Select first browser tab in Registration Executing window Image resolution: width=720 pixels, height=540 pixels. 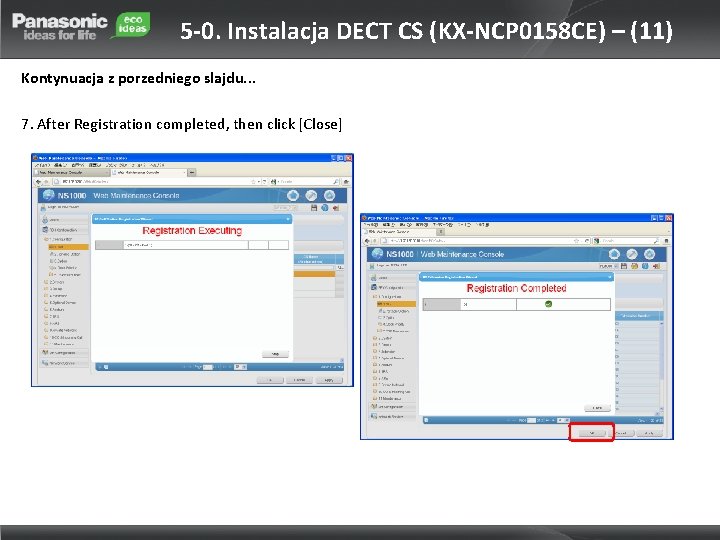click(72, 173)
